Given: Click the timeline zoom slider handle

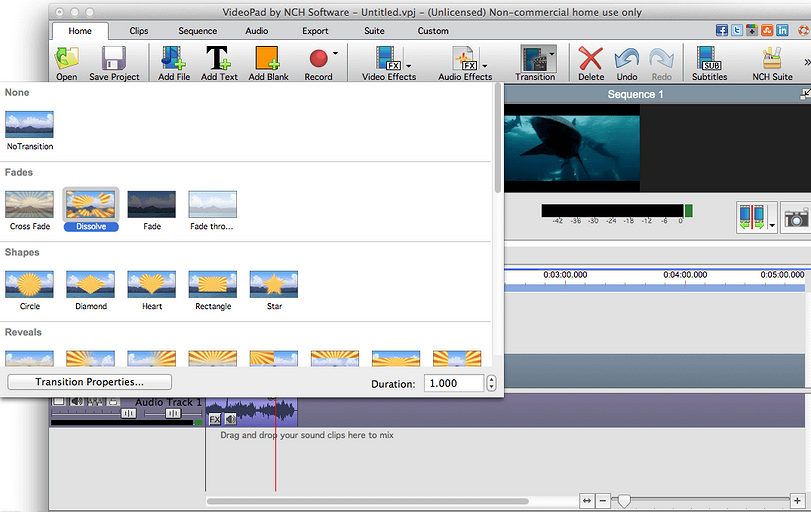Looking at the screenshot, I should pyautogui.click(x=623, y=500).
